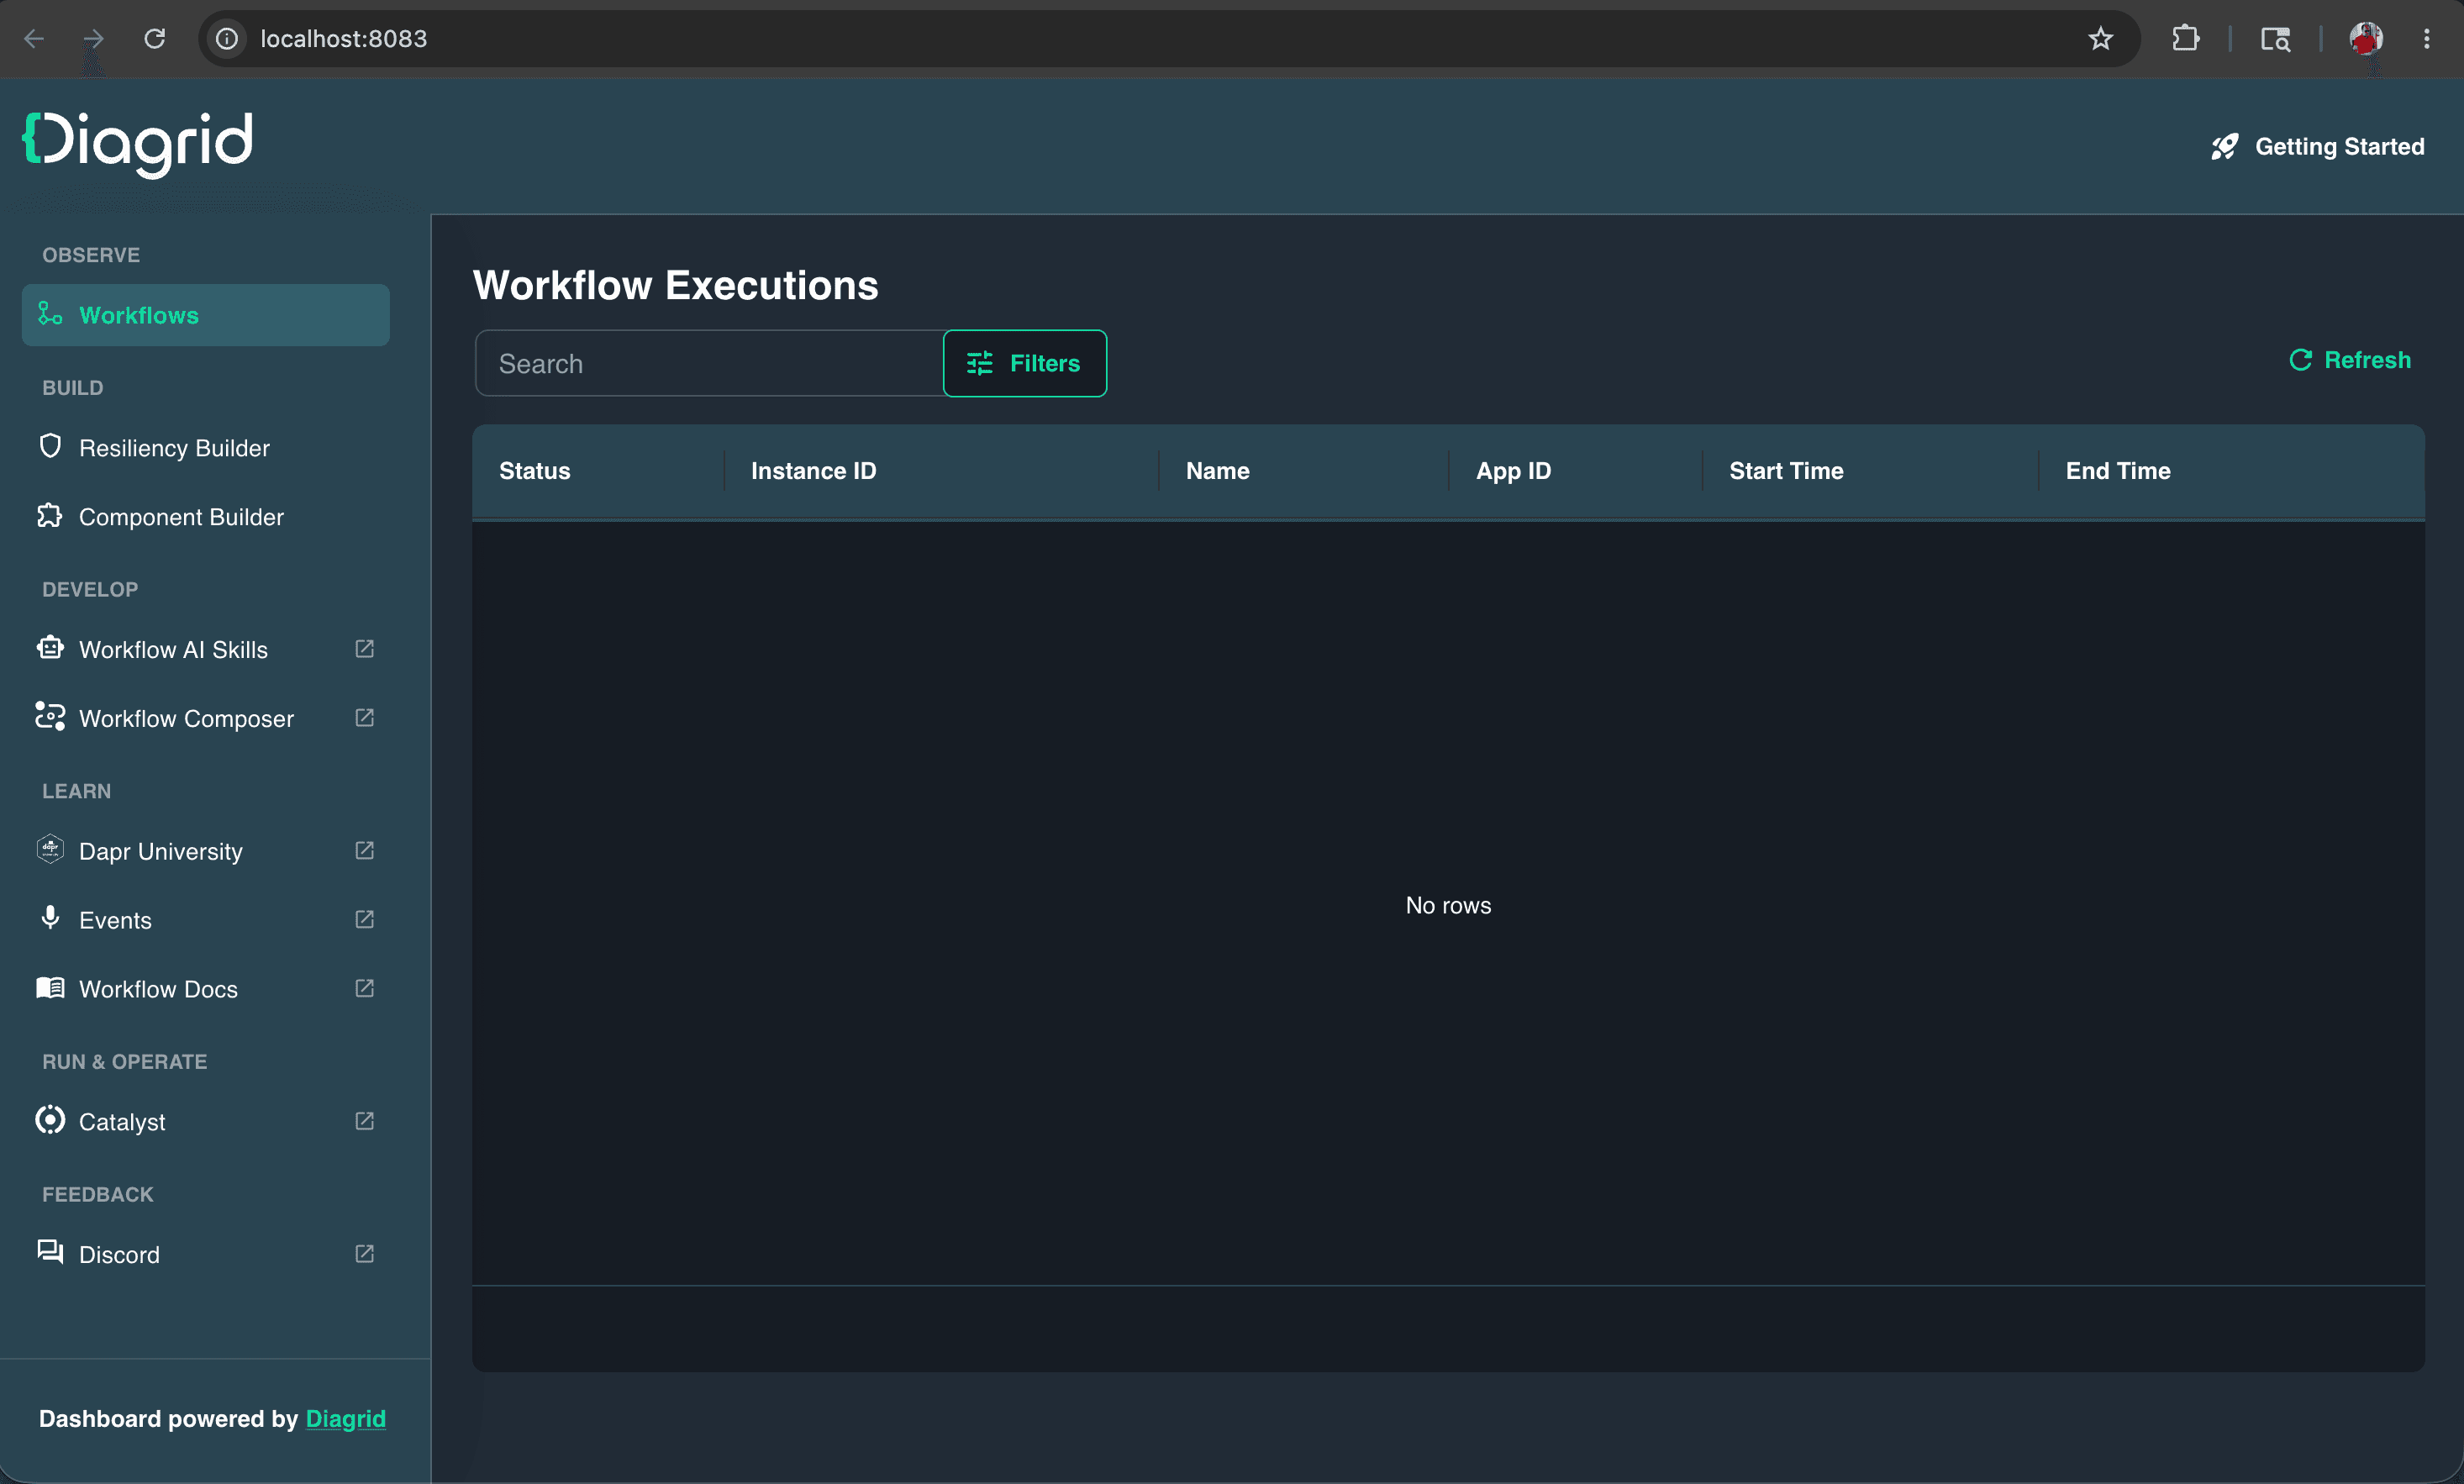Reload the page using the browser button
Image resolution: width=2464 pixels, height=1484 pixels.
[x=154, y=39]
